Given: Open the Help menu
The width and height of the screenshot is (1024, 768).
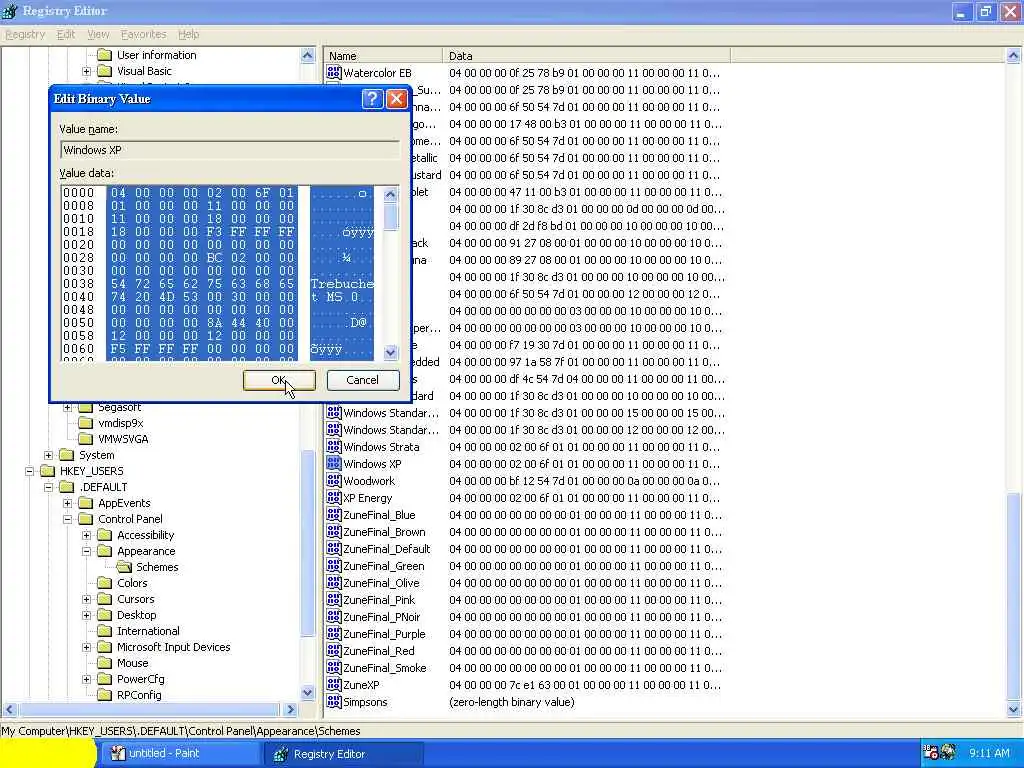Looking at the screenshot, I should (189, 34).
